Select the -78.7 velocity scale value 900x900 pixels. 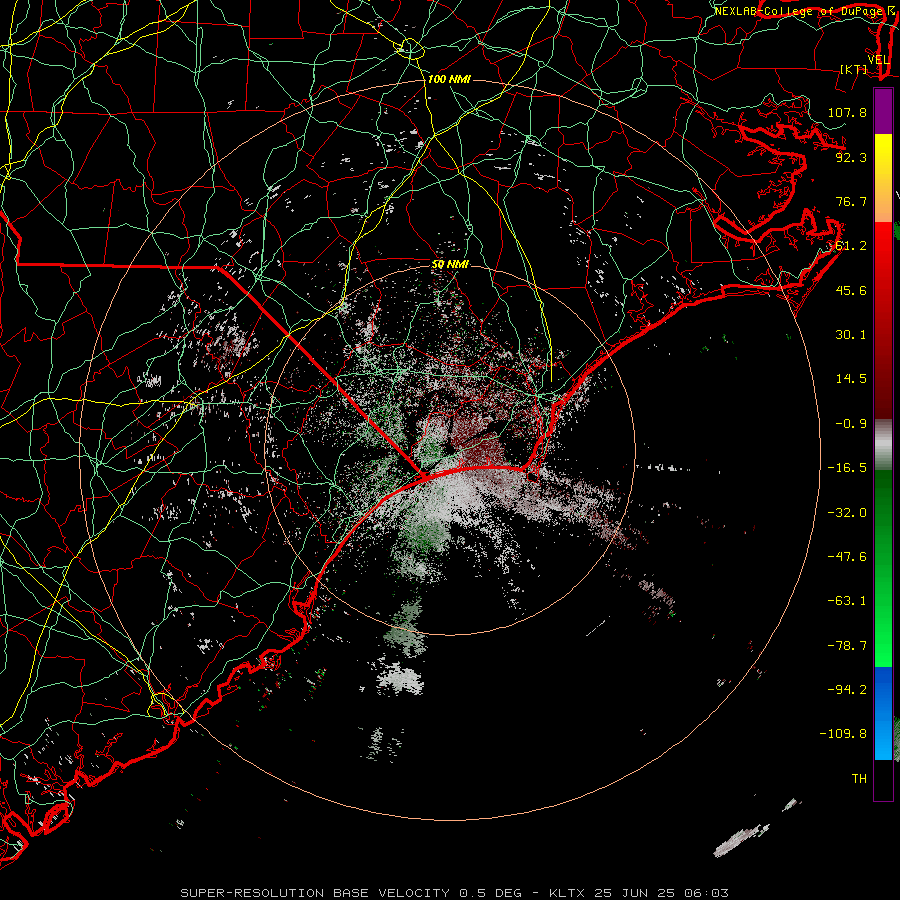point(847,646)
